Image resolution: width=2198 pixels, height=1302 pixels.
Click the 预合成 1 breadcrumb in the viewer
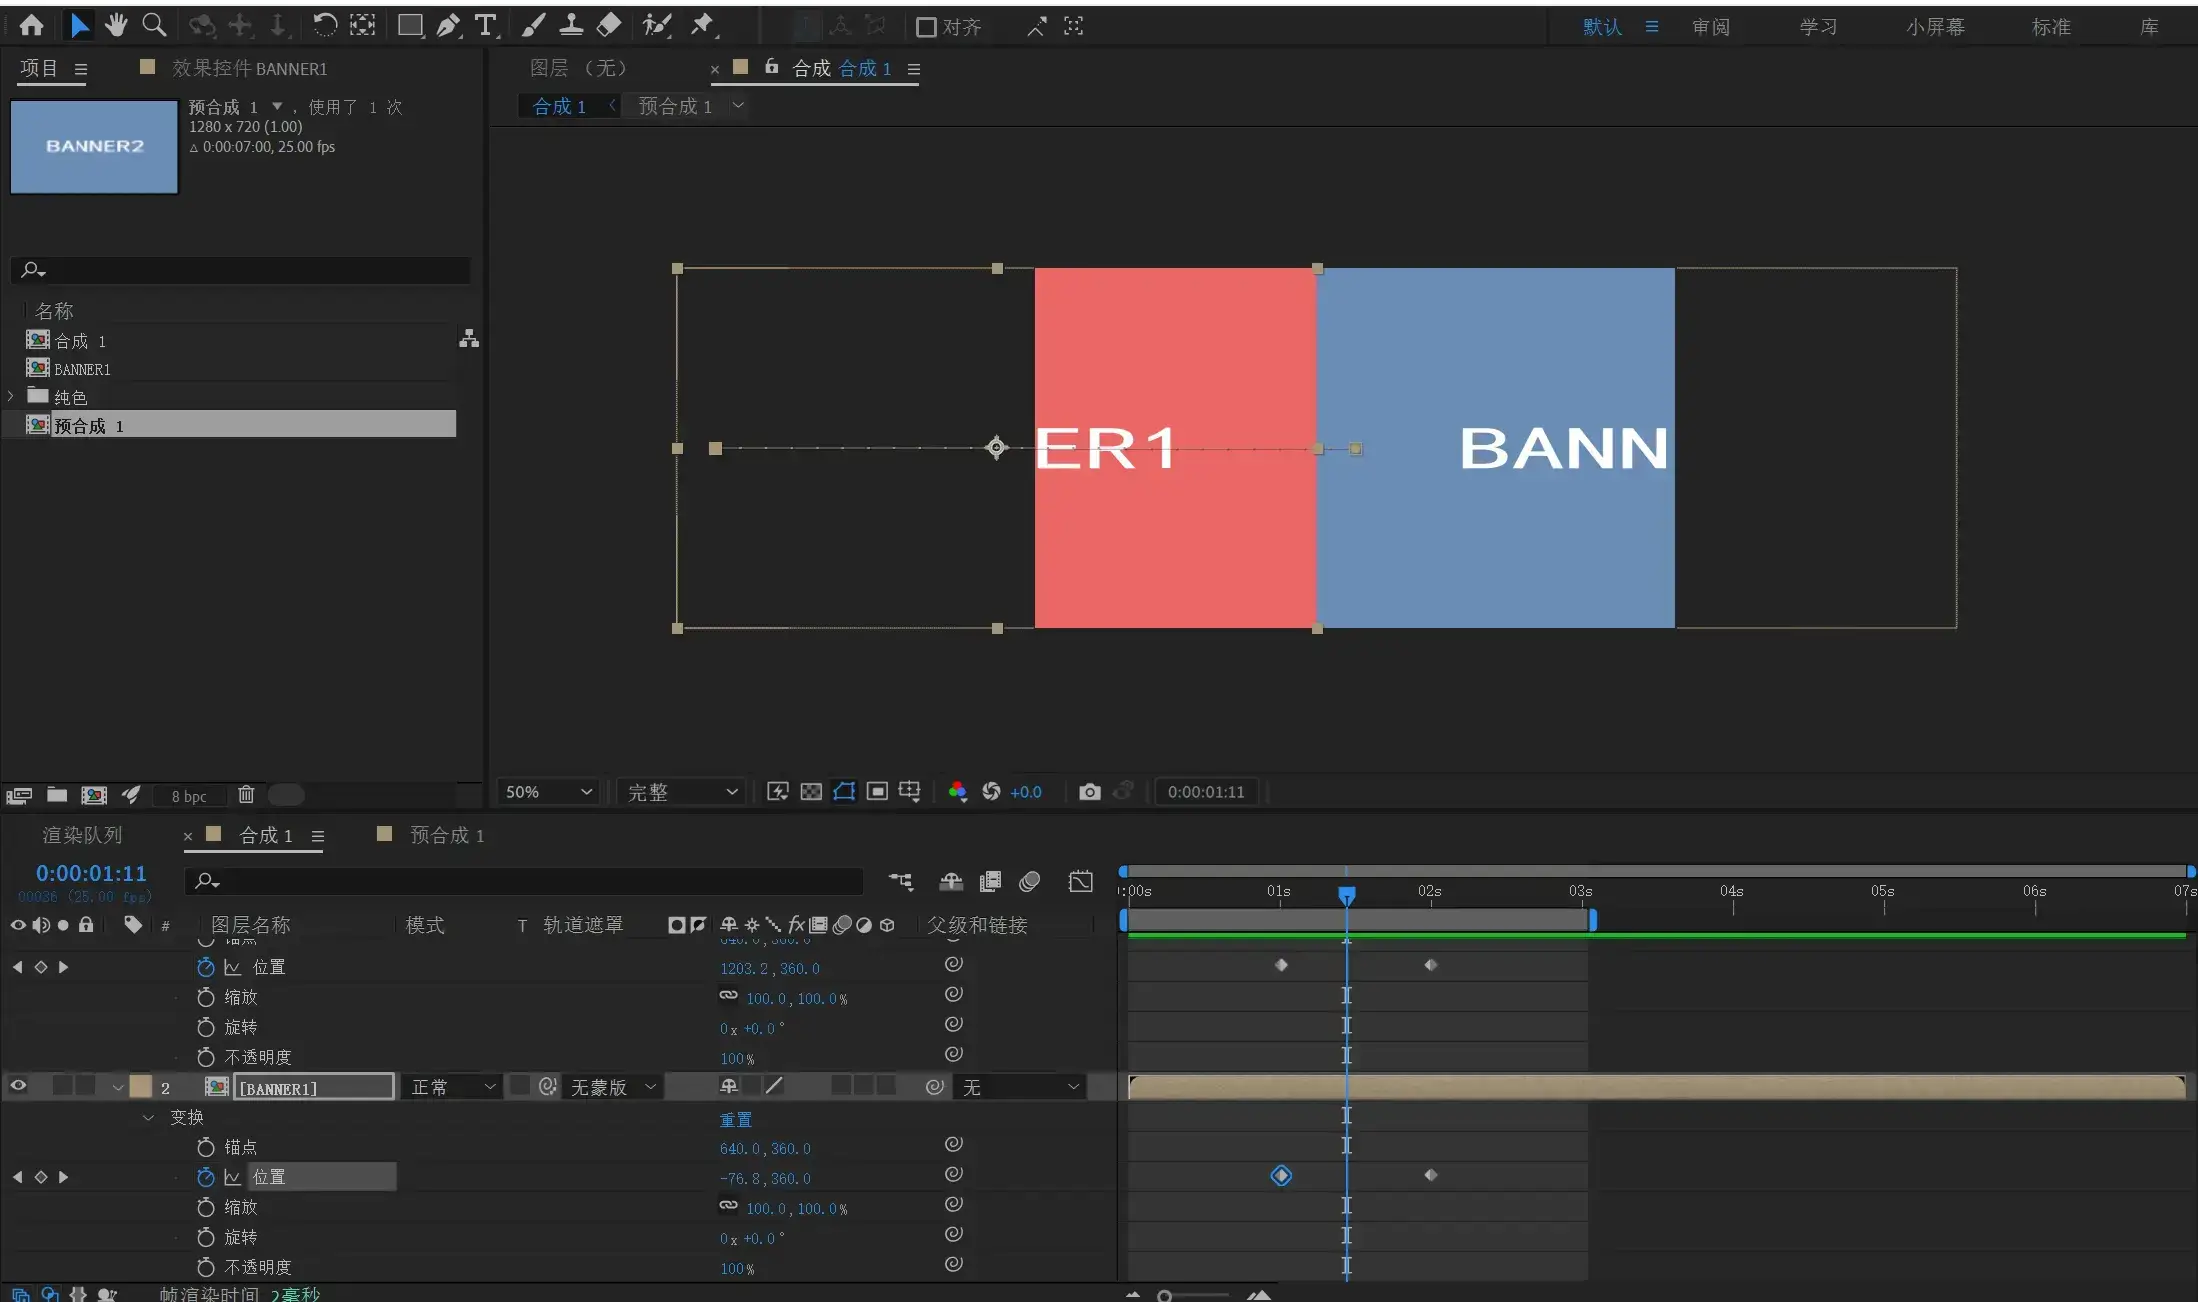675,105
